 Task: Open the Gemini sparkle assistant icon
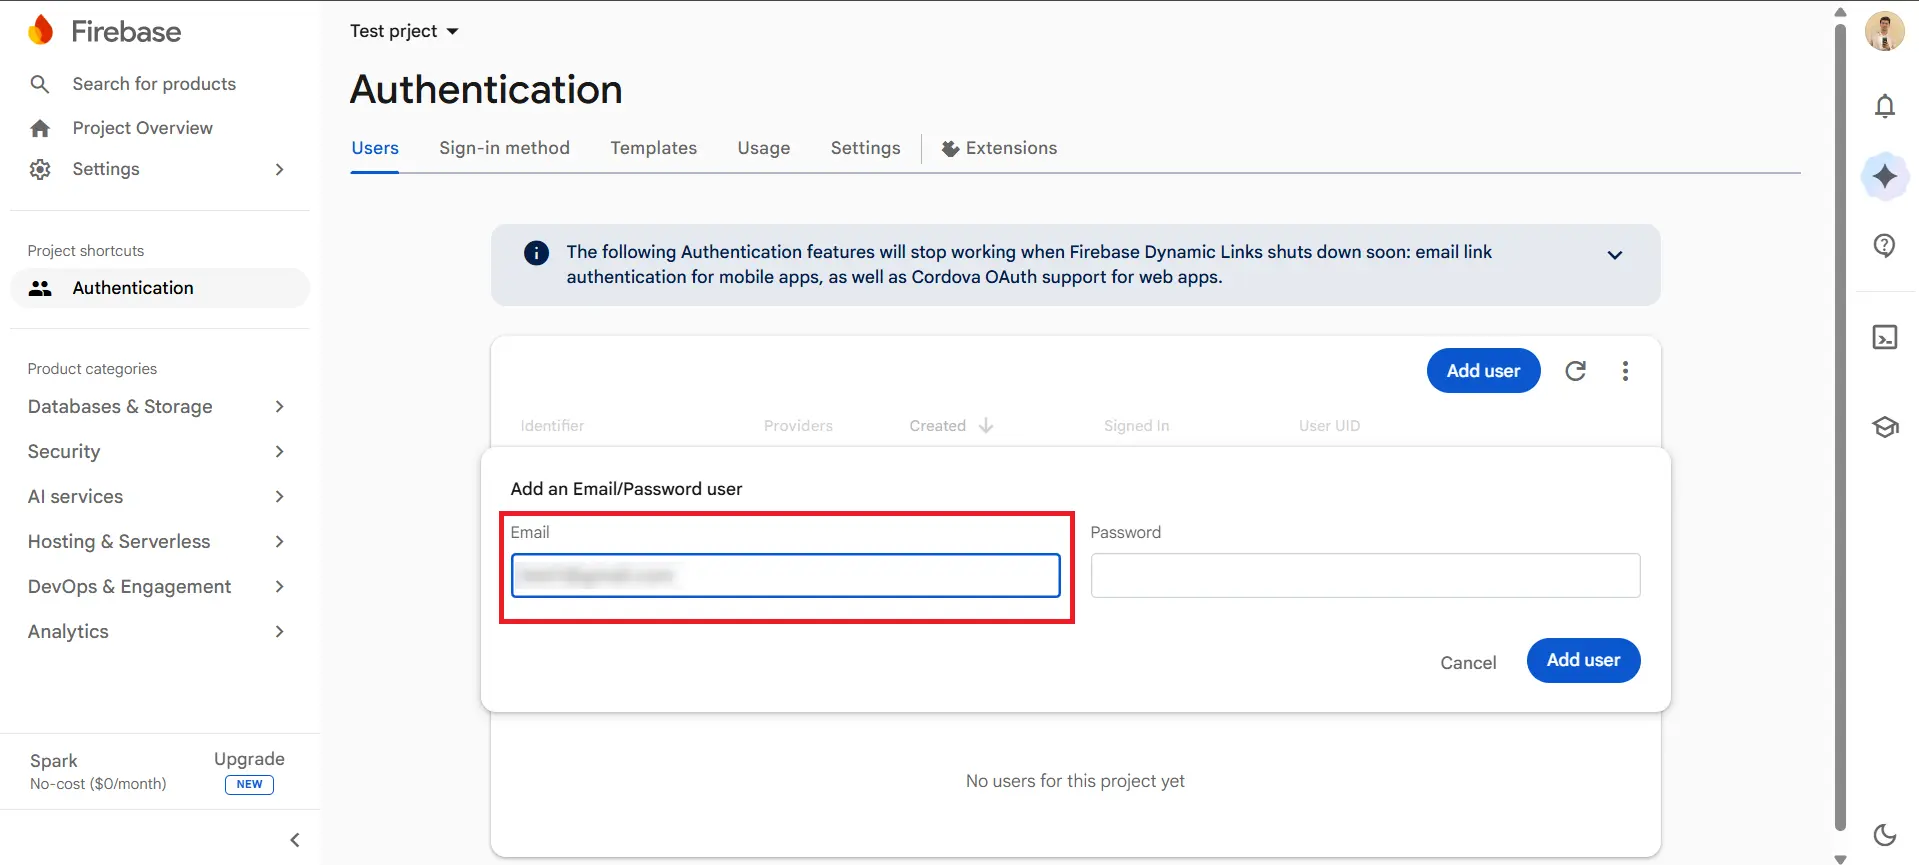coord(1885,177)
